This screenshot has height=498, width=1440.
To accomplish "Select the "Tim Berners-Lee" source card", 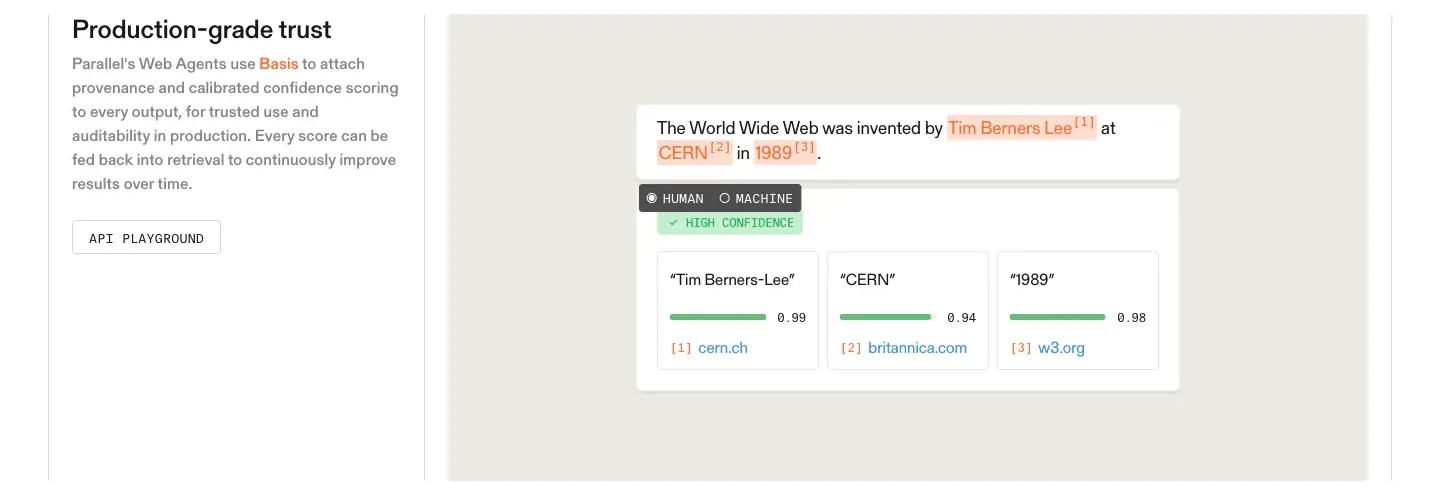I will tap(738, 310).
